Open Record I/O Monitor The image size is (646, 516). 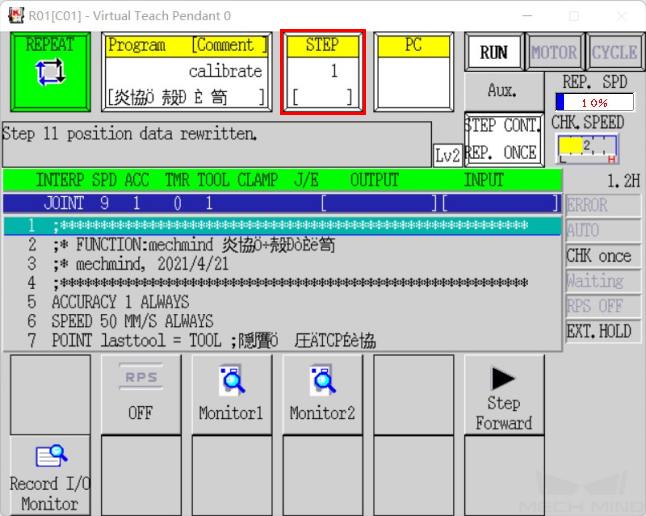point(49,475)
